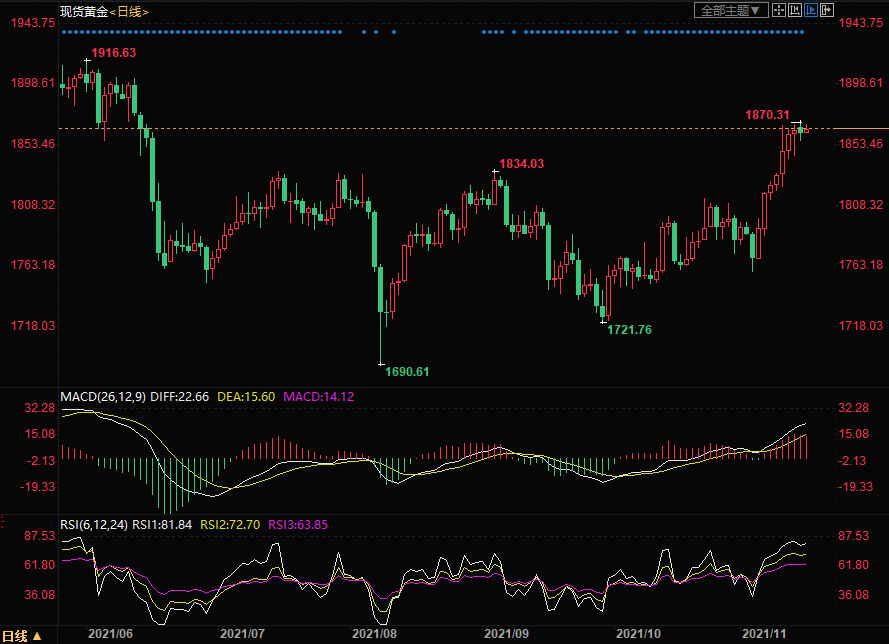Viewport: 889px width, 644px height.
Task: Toggle the highlighted blue play-style chart icon
Action: click(811, 10)
